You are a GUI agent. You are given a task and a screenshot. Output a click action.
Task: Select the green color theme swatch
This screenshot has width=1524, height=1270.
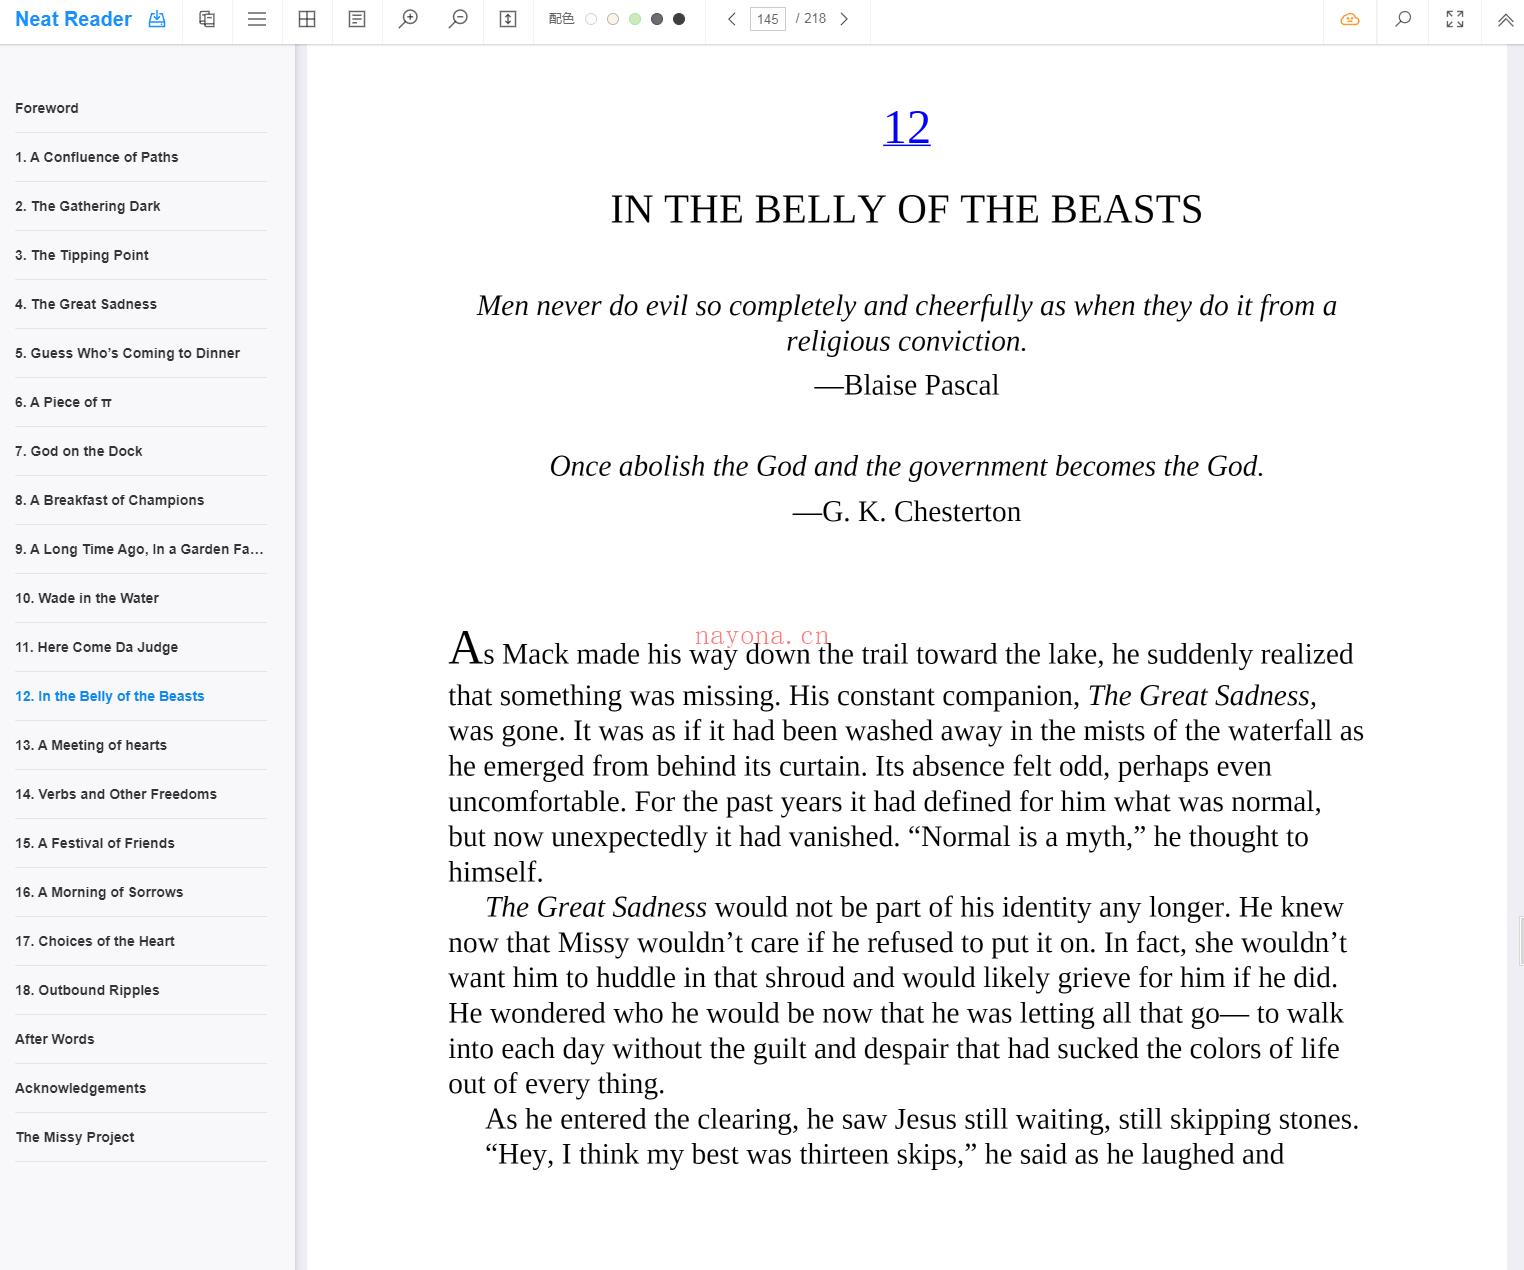click(x=635, y=19)
